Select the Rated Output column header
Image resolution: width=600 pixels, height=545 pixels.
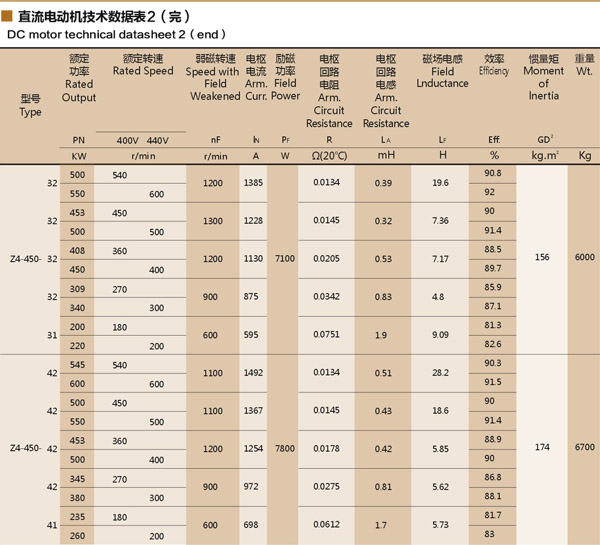[x=79, y=79]
